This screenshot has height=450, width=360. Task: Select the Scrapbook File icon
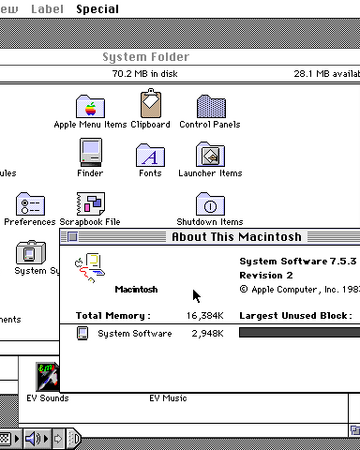coord(91,204)
